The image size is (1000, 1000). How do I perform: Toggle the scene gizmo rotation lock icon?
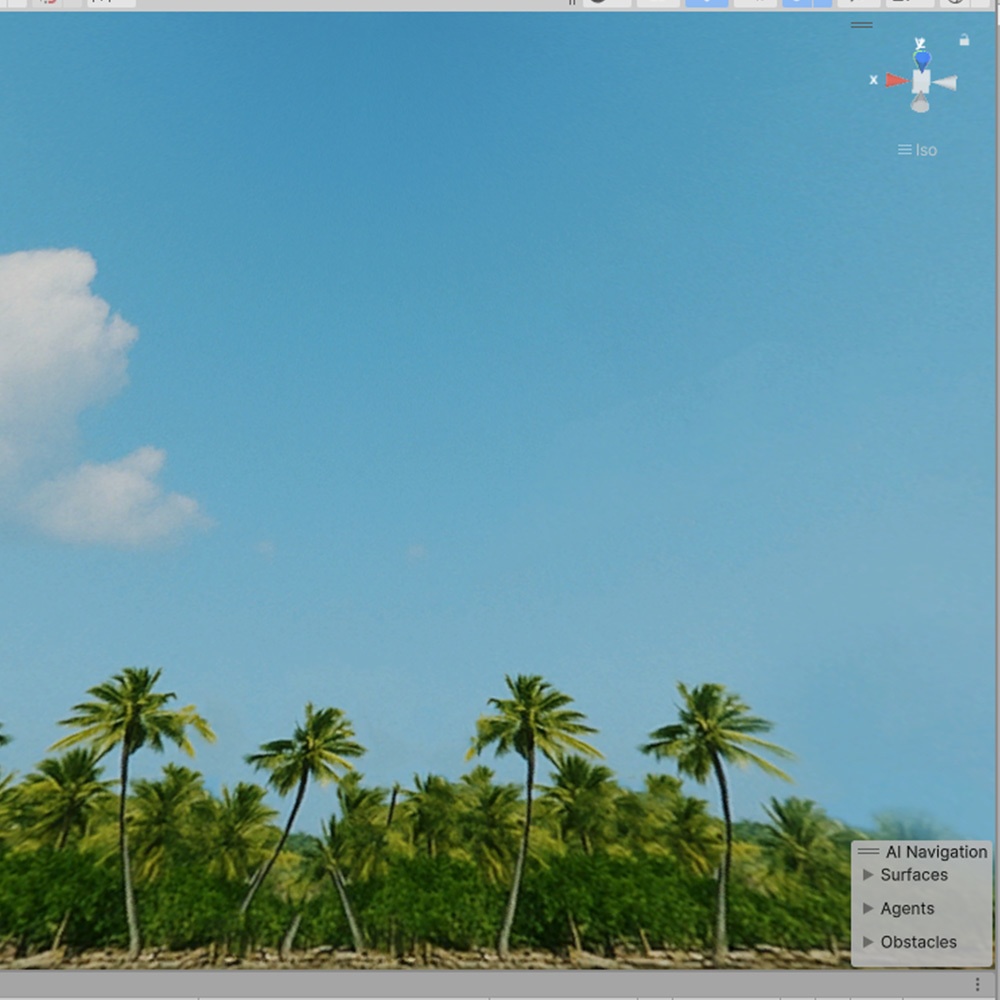(964, 40)
